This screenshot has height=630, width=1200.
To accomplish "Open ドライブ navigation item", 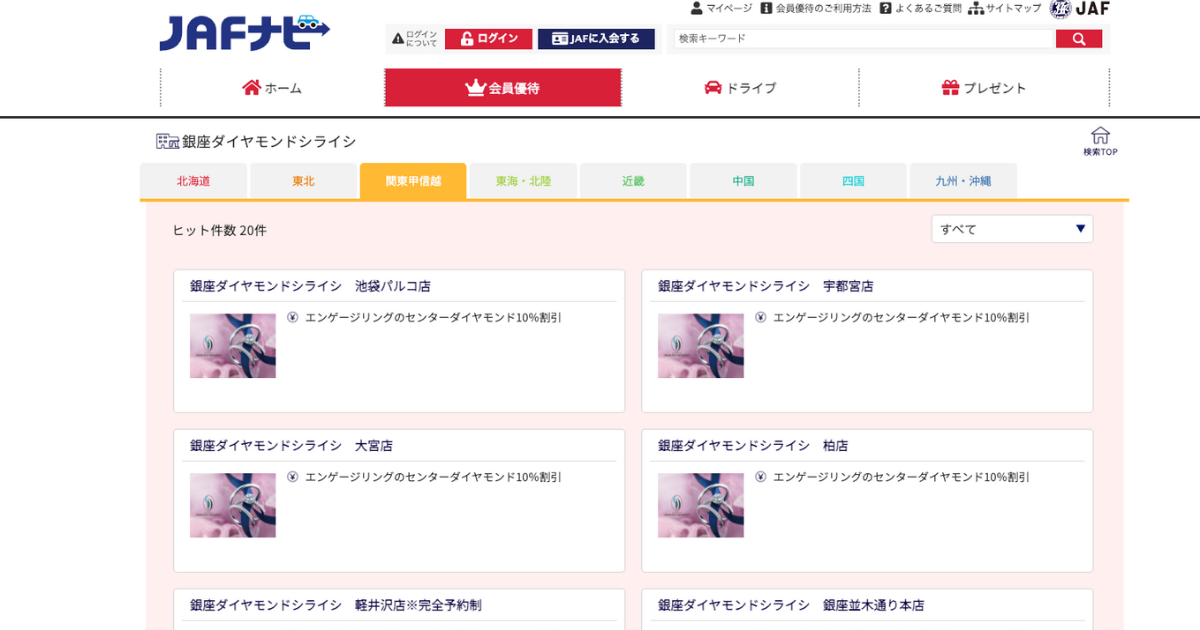I will (740, 88).
